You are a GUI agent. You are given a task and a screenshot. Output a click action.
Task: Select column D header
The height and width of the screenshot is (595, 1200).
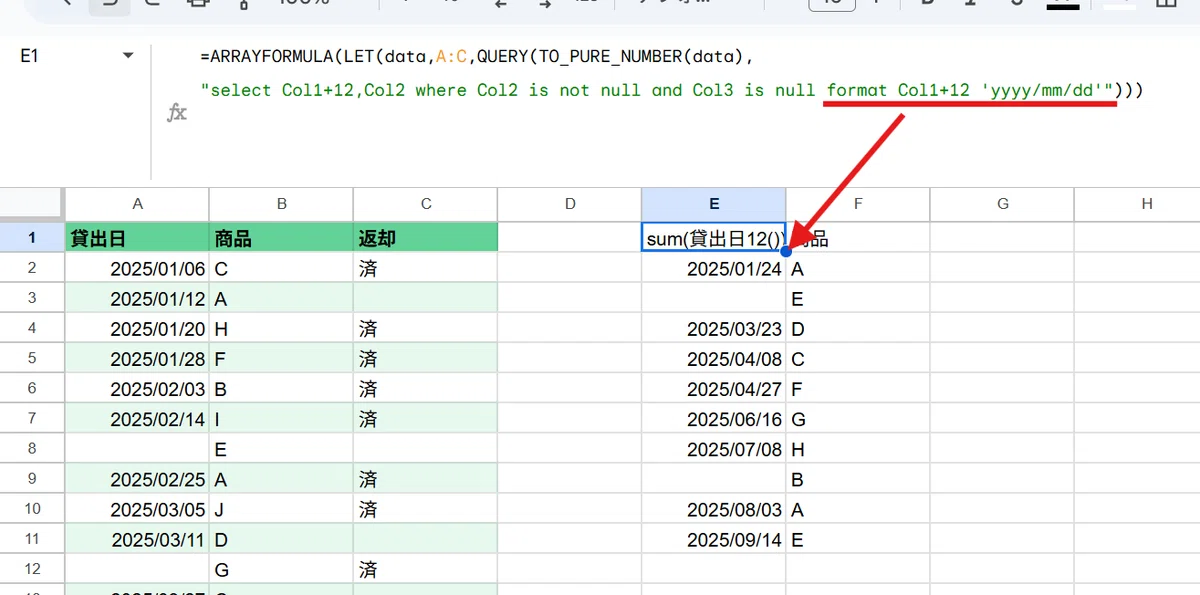point(570,204)
